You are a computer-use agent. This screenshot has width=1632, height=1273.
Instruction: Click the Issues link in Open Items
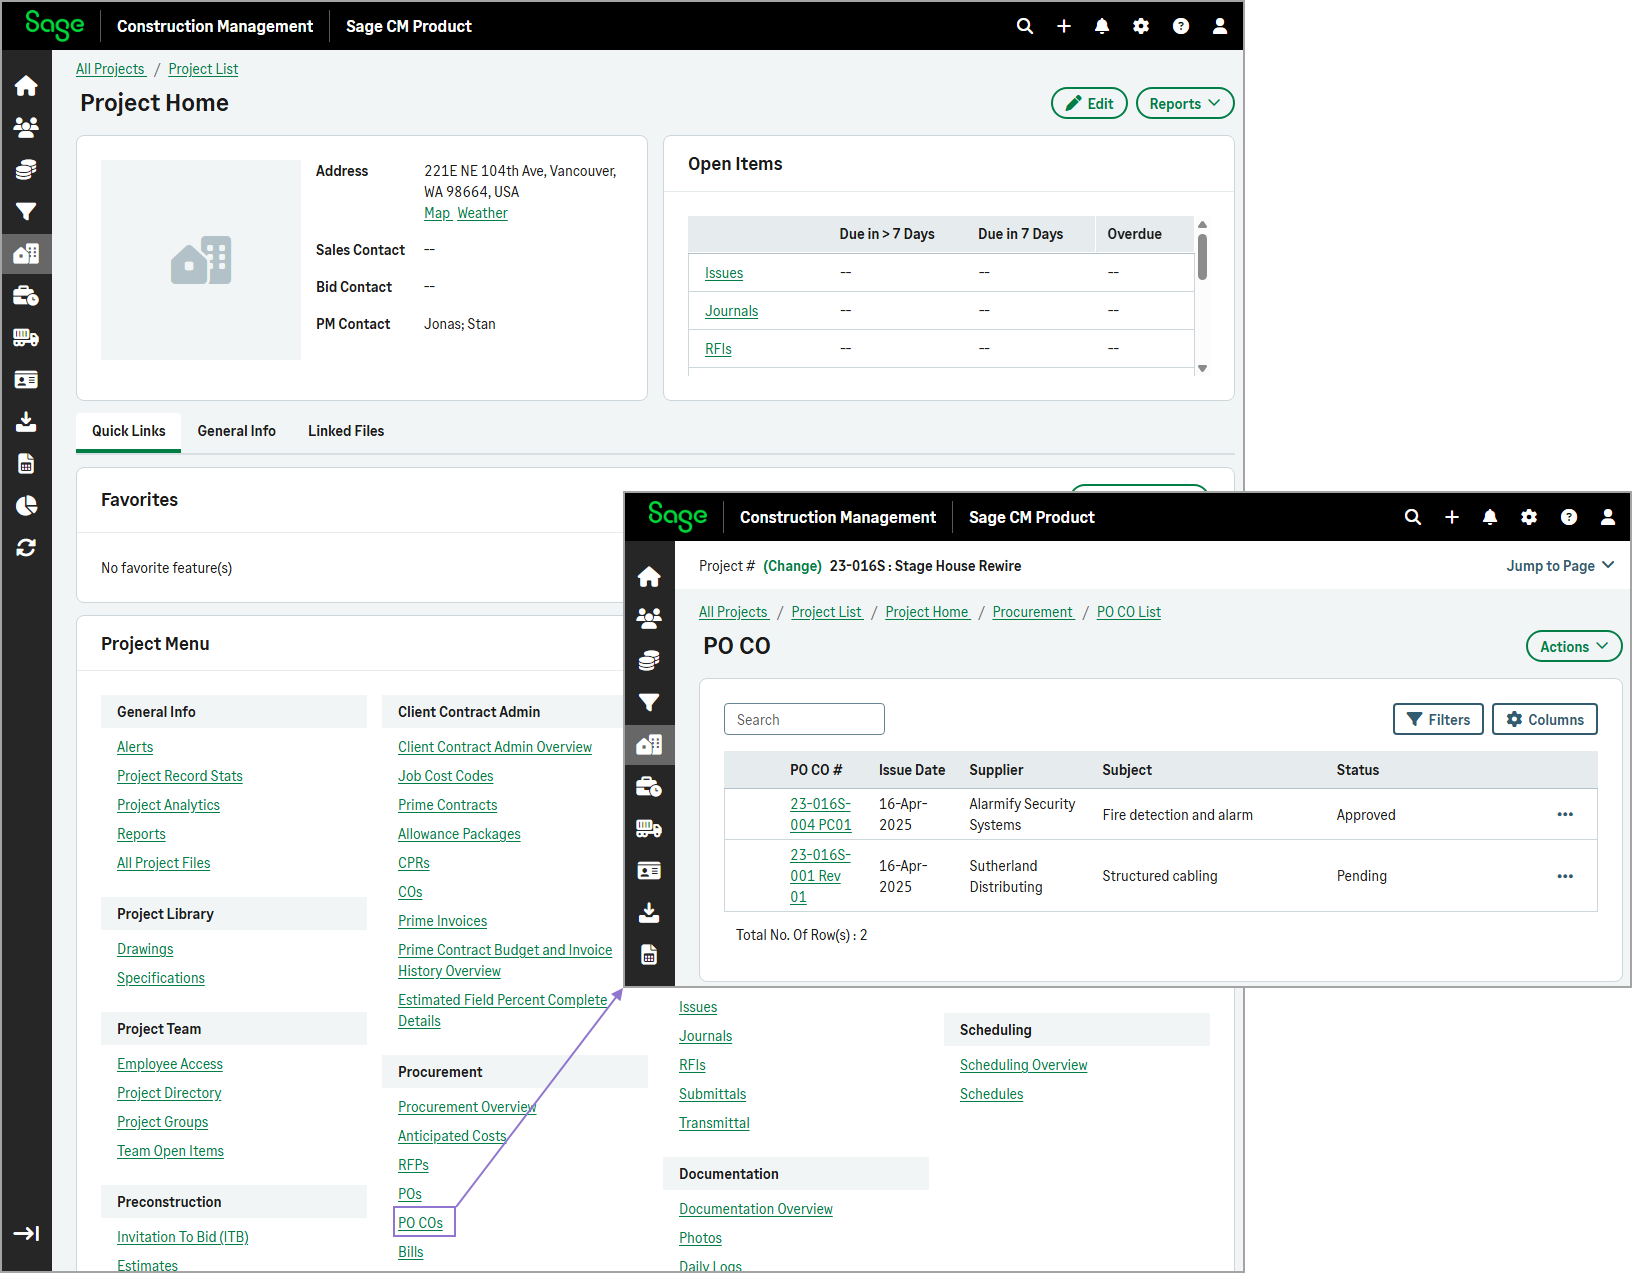click(x=724, y=273)
